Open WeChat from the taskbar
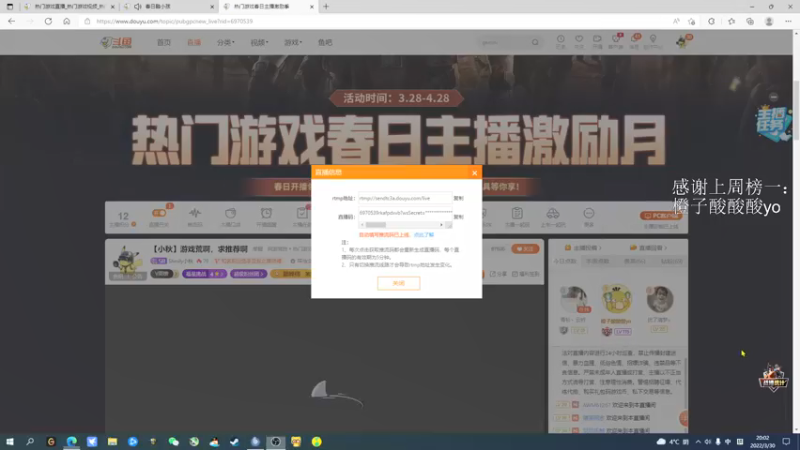Screen dimensions: 800x450 [173, 442]
